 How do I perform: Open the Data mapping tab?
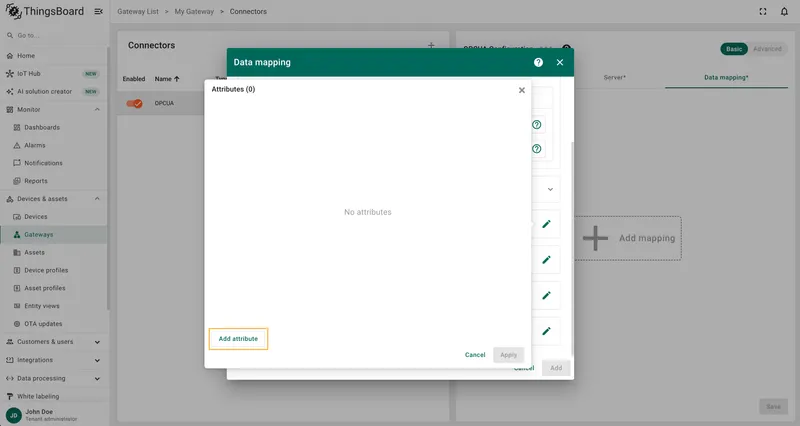[x=726, y=78]
